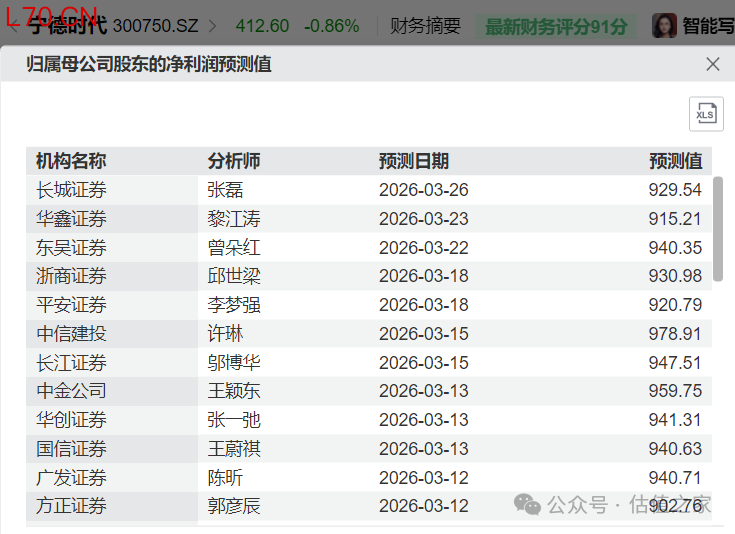Click the 412.60 stock price

pyautogui.click(x=262, y=26)
